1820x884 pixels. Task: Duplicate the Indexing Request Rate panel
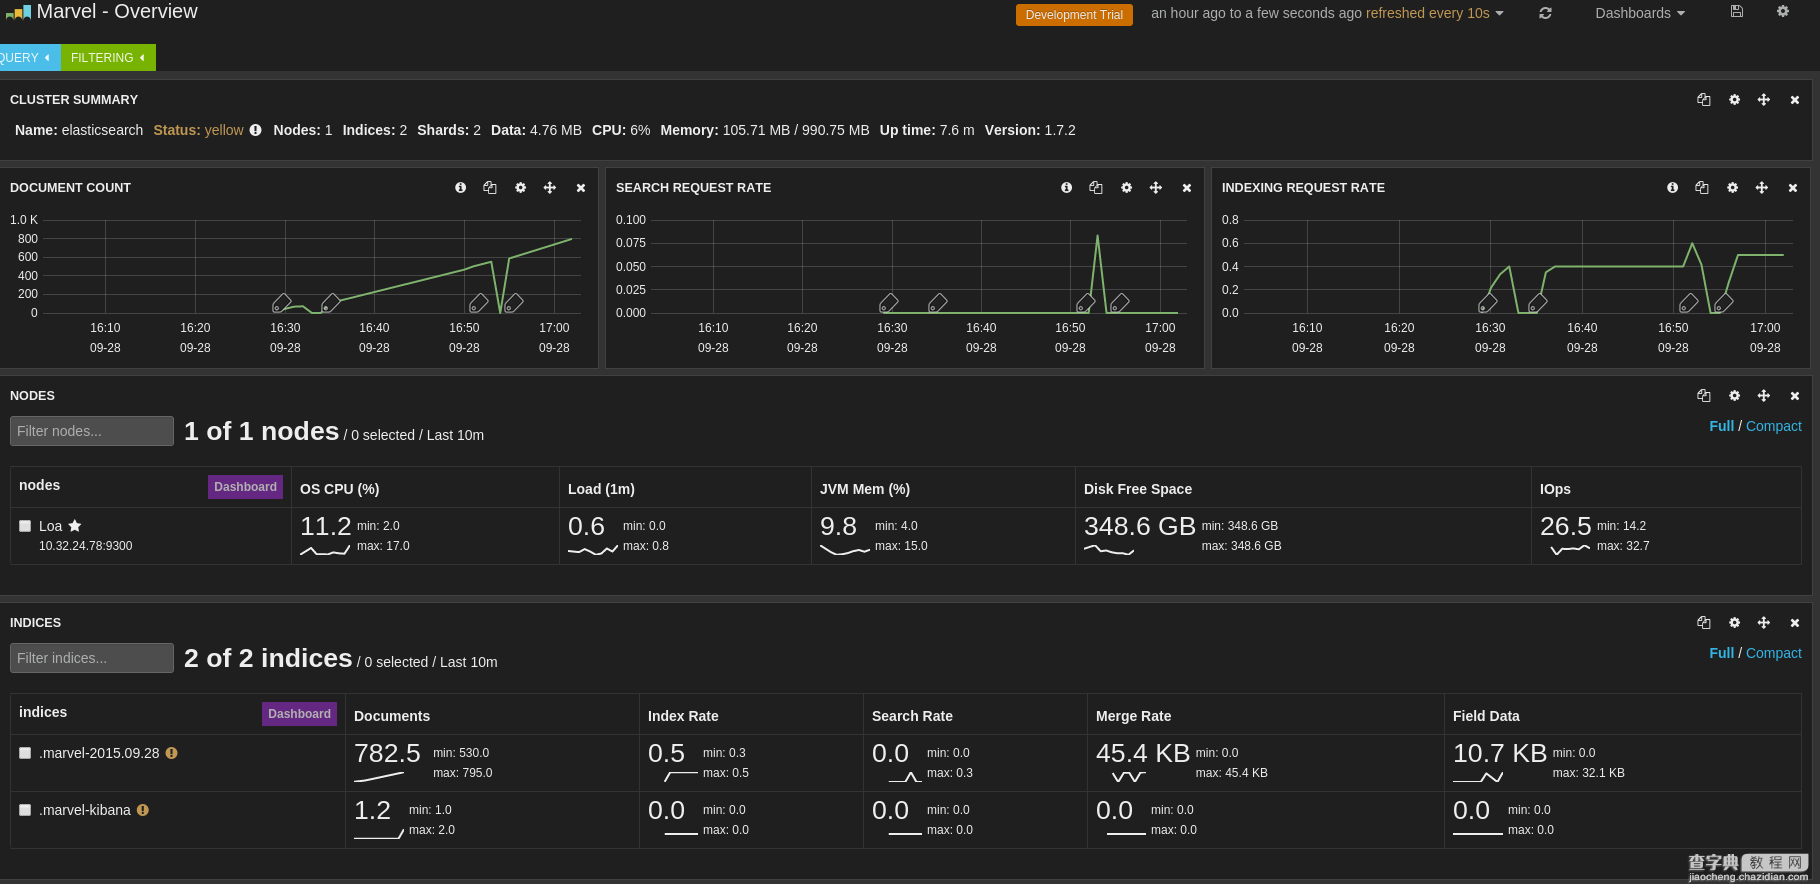[1702, 188]
